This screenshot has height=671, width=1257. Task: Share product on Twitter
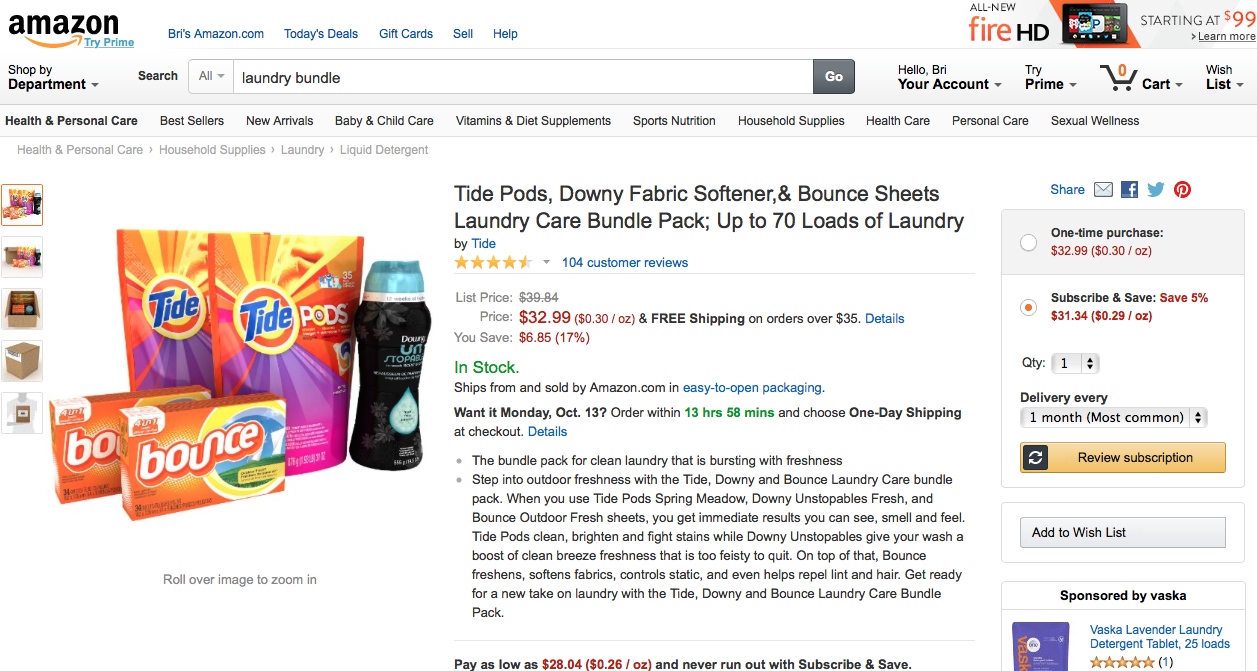coord(1156,190)
